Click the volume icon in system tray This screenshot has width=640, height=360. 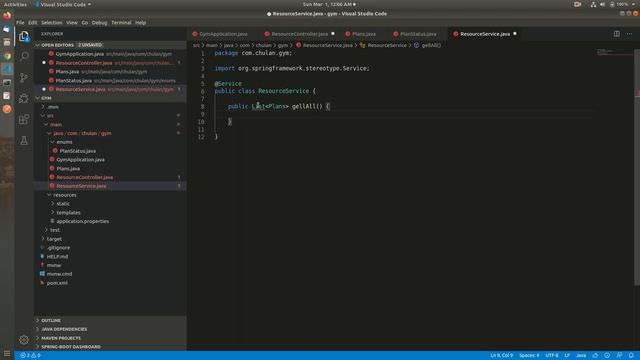tap(602, 4)
